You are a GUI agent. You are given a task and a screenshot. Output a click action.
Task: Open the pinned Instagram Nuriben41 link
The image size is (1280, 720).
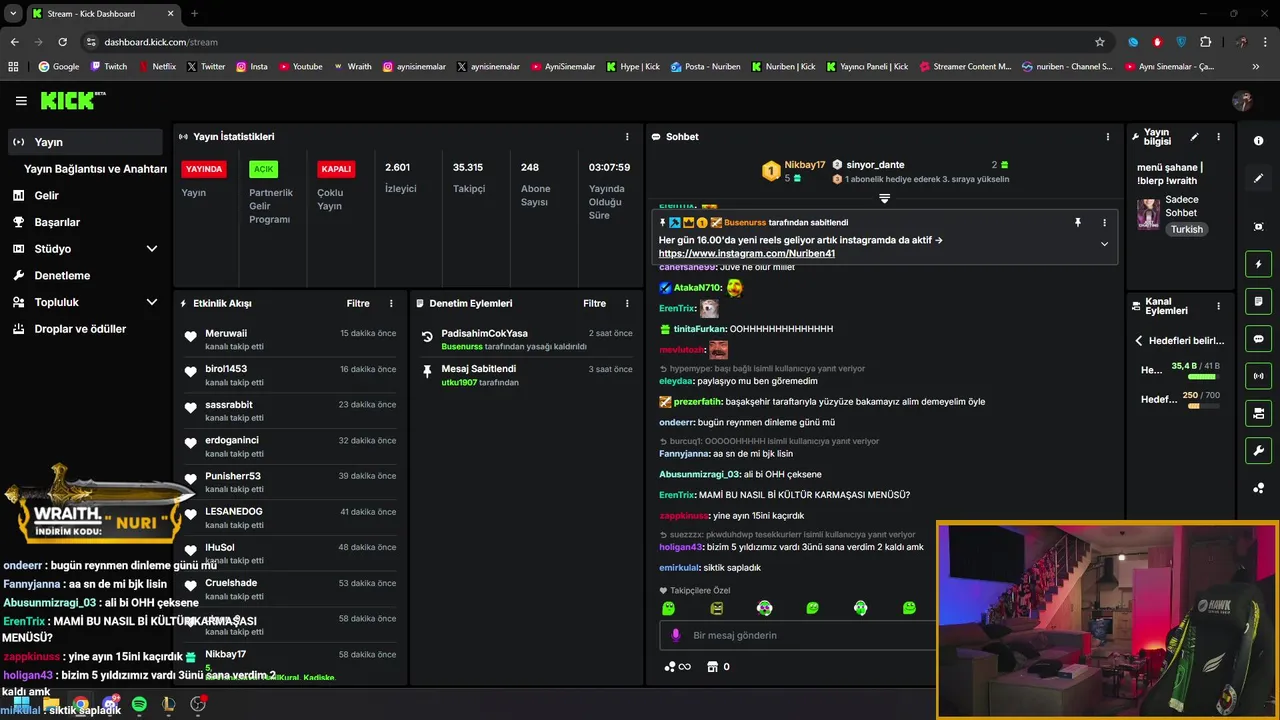747,254
